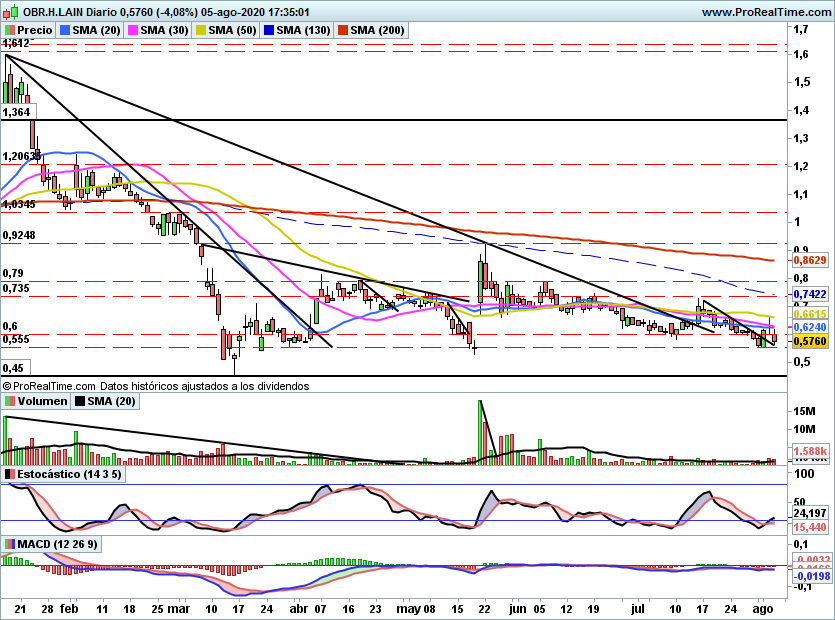Select the blue SMA (20) color swatch

(67, 31)
